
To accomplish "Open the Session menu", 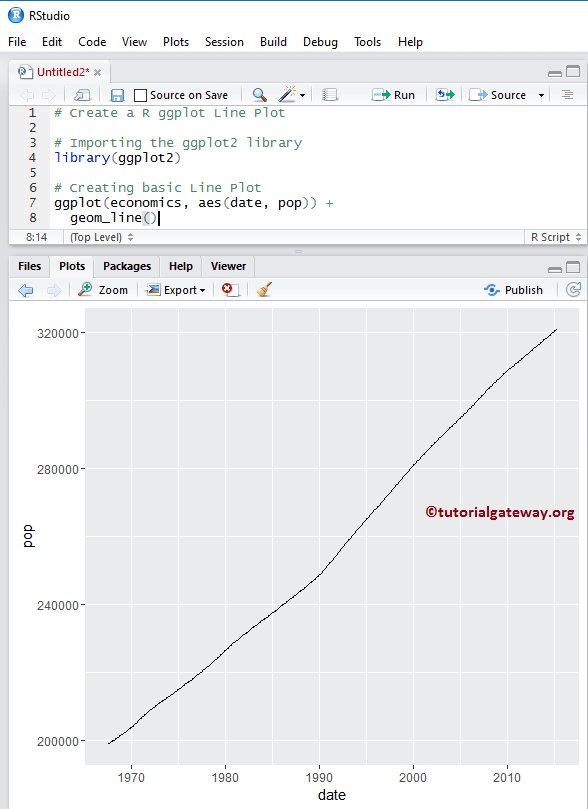I will click(x=224, y=42).
